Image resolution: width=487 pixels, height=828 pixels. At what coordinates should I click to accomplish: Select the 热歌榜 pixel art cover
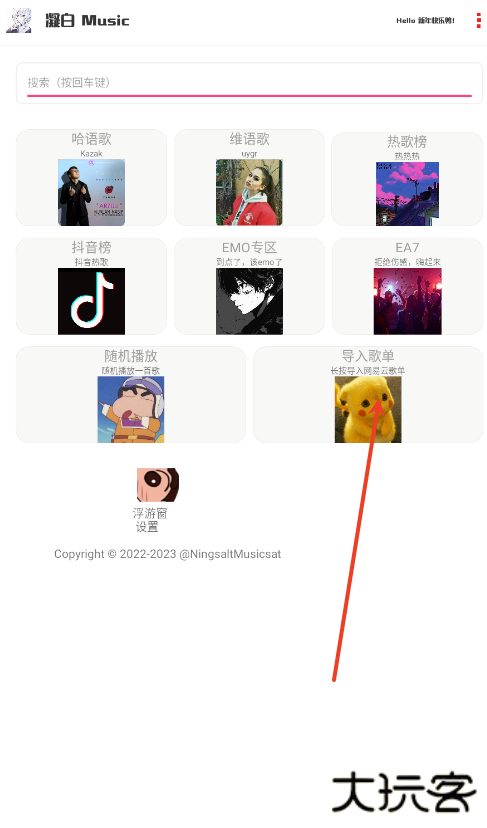tap(407, 194)
